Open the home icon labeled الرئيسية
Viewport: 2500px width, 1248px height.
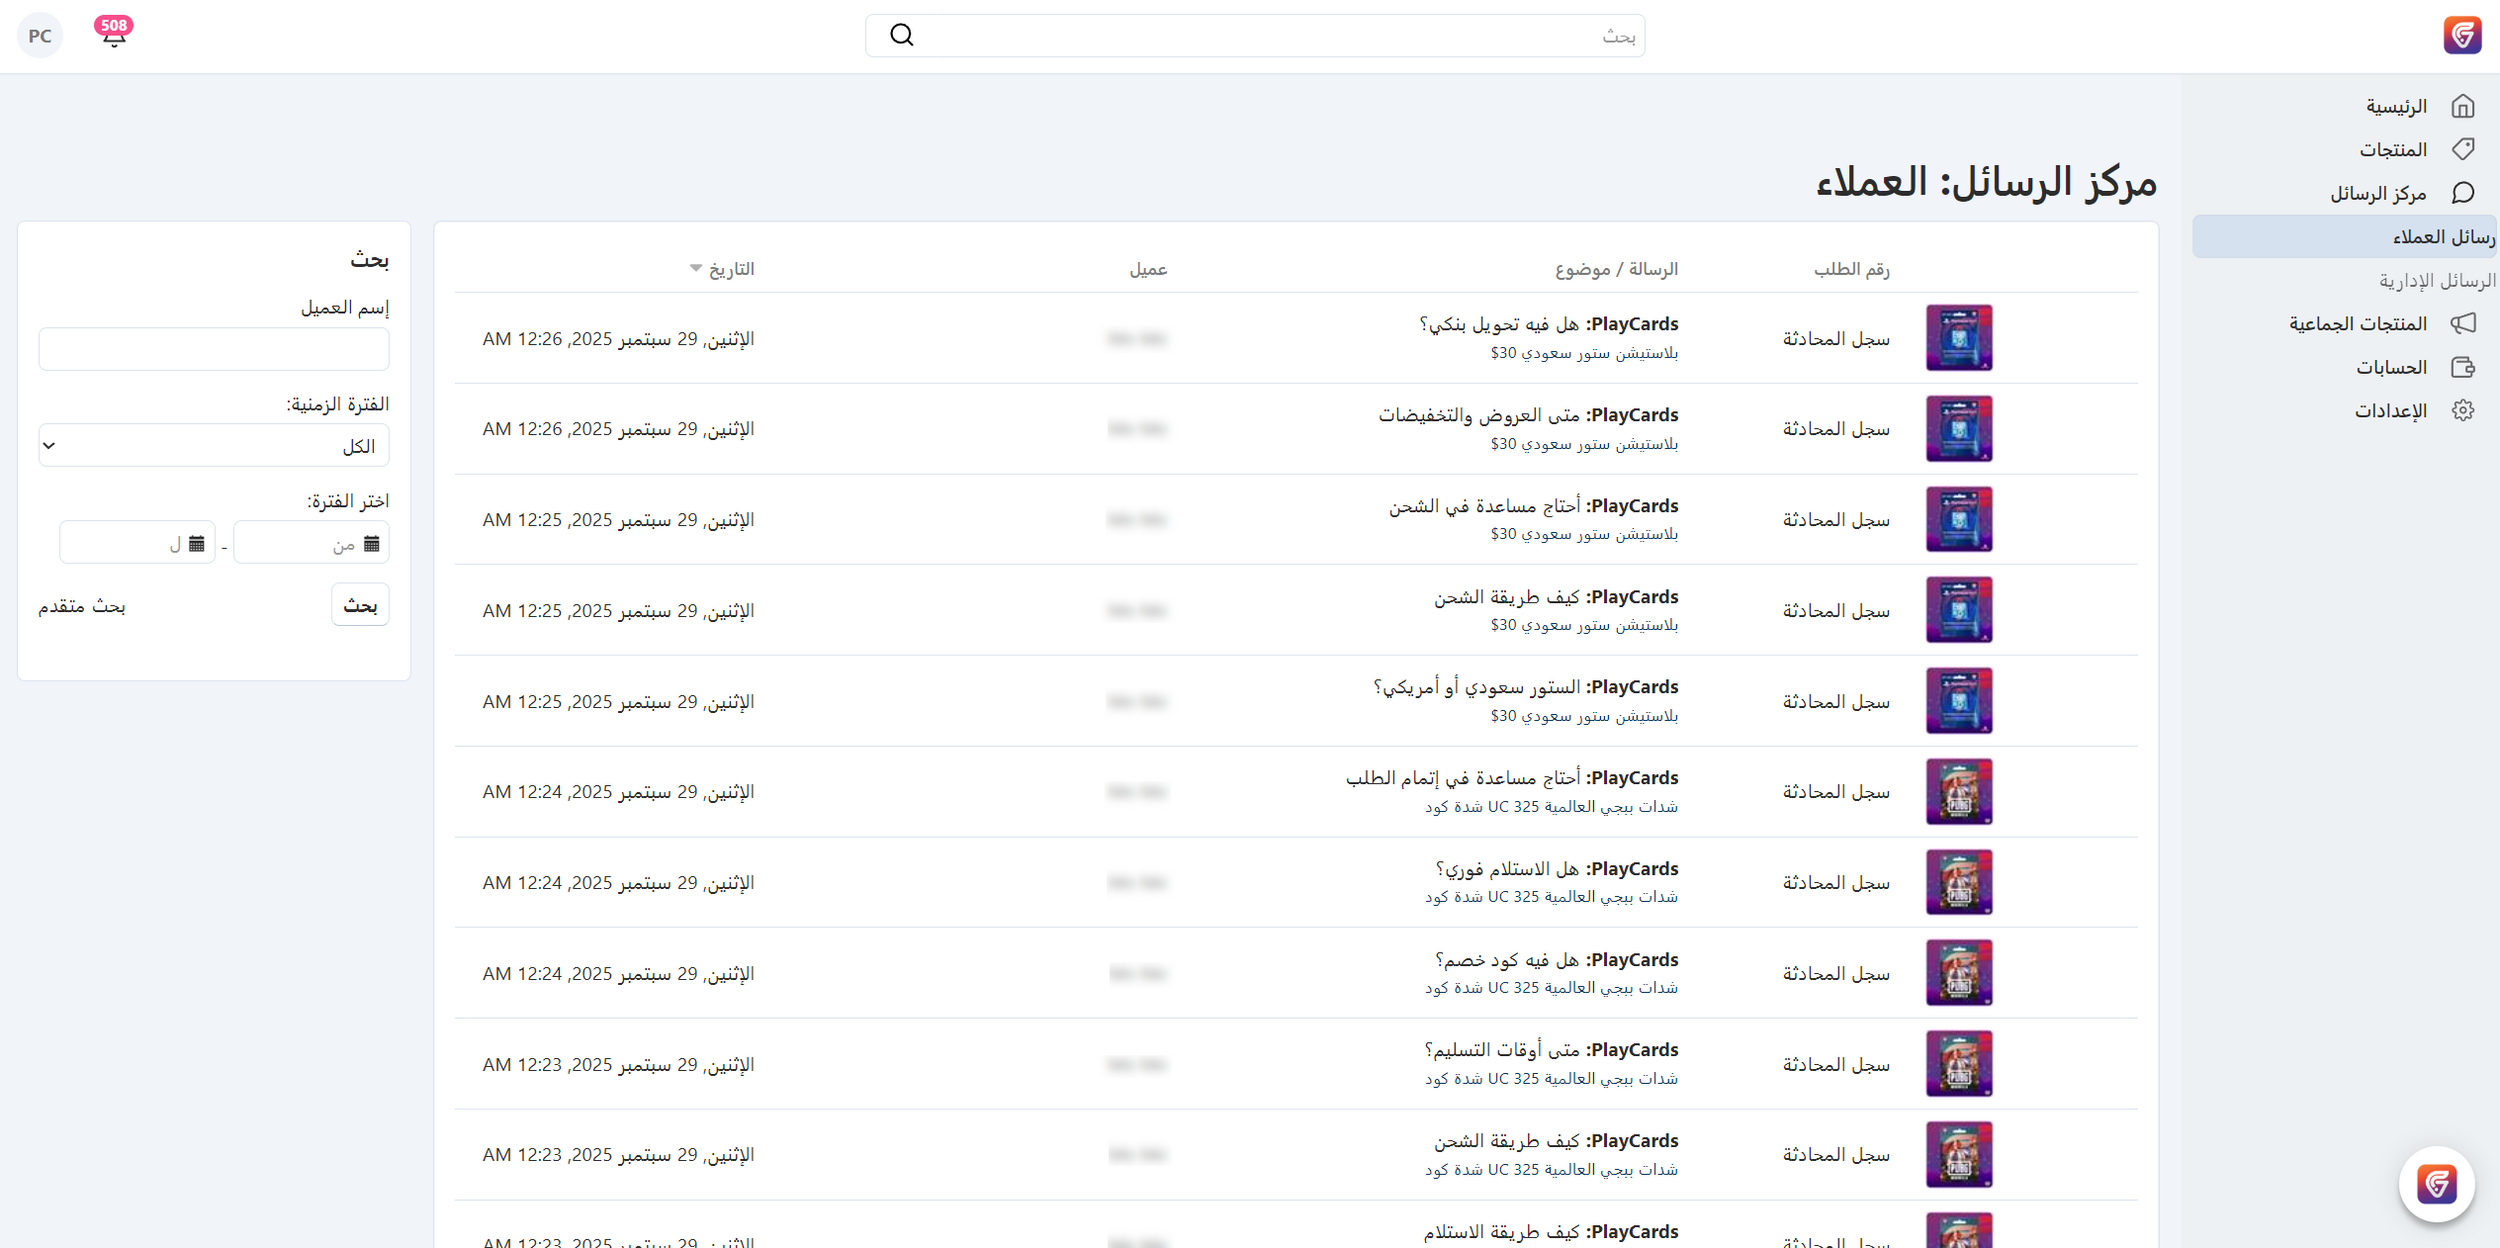[2462, 106]
